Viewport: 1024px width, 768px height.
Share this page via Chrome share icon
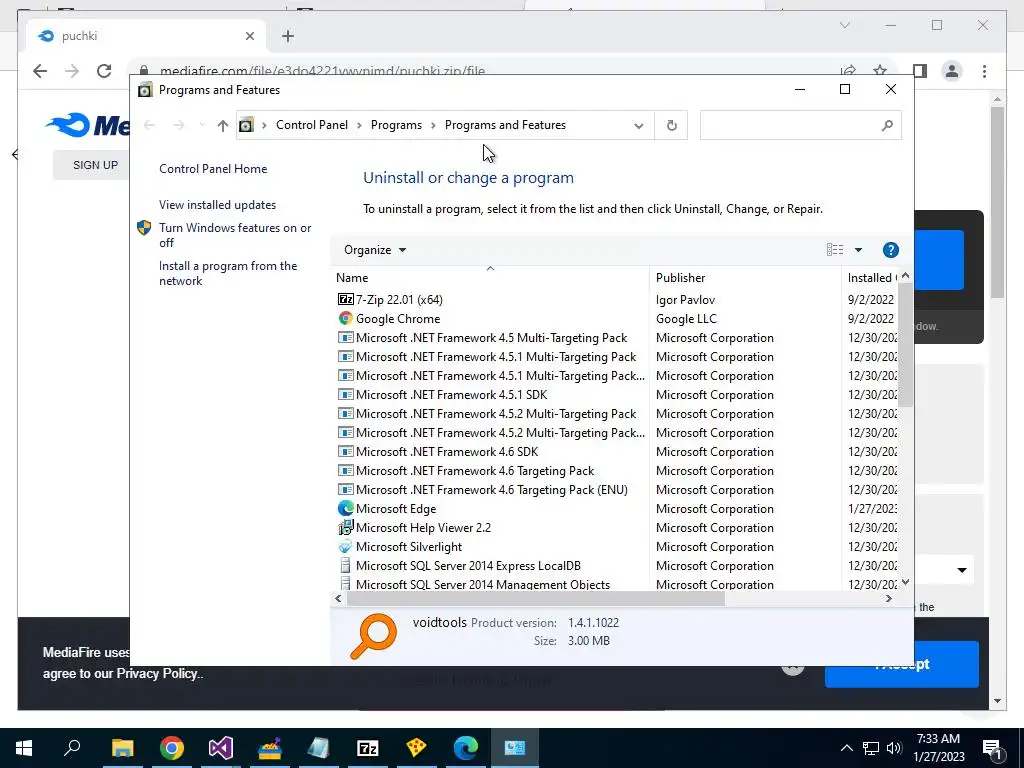click(x=848, y=71)
